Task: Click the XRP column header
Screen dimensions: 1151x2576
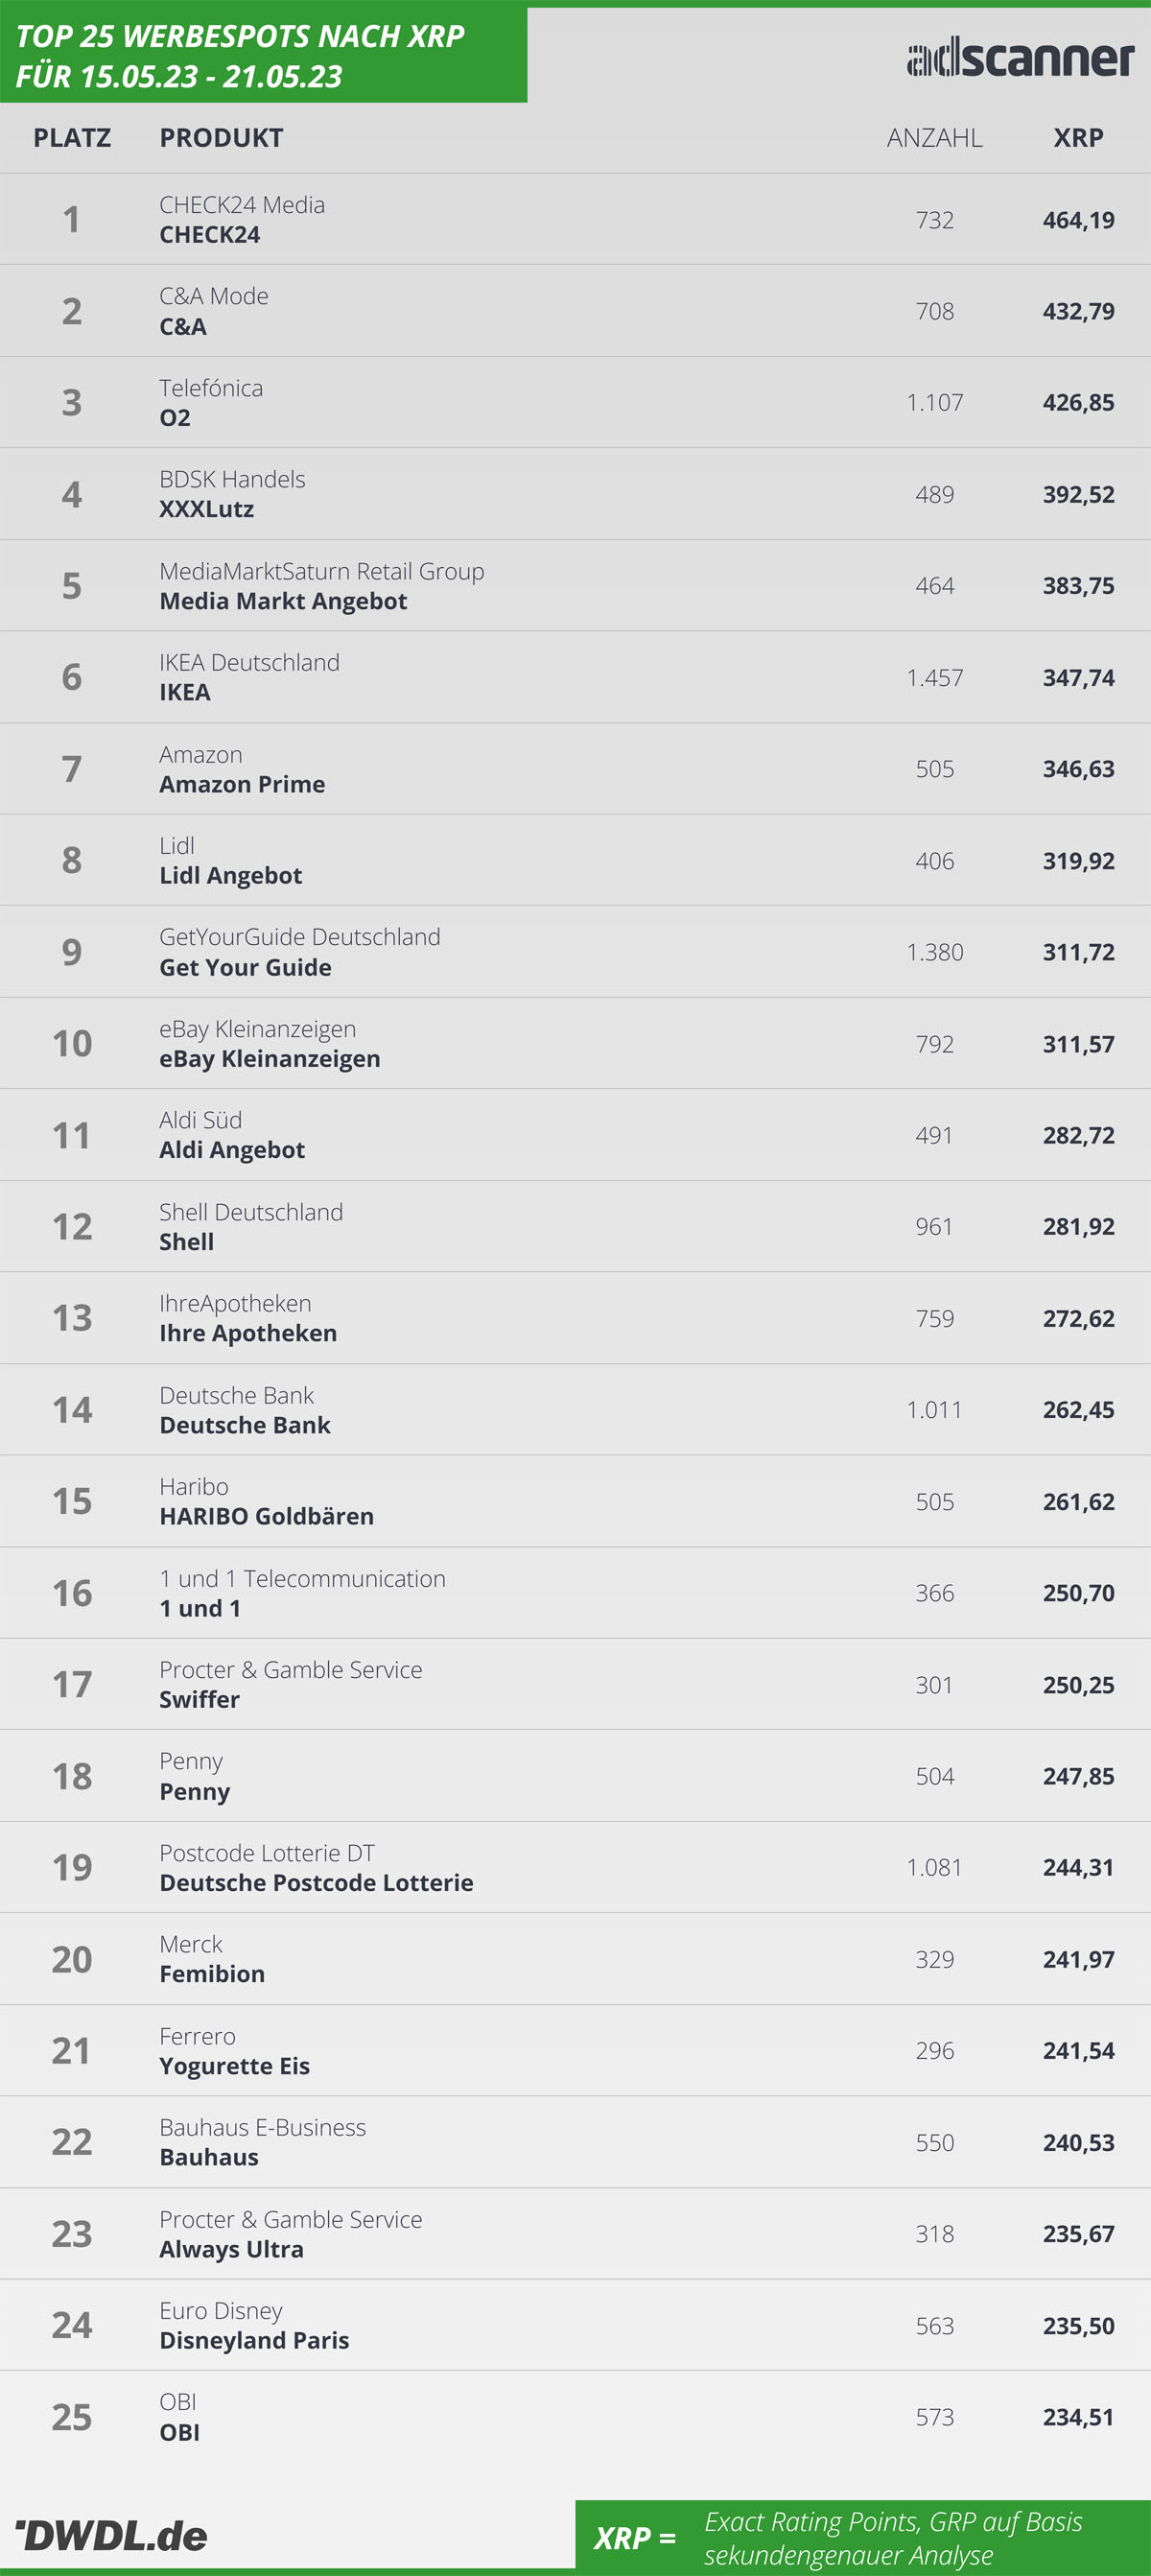Action: point(1078,138)
